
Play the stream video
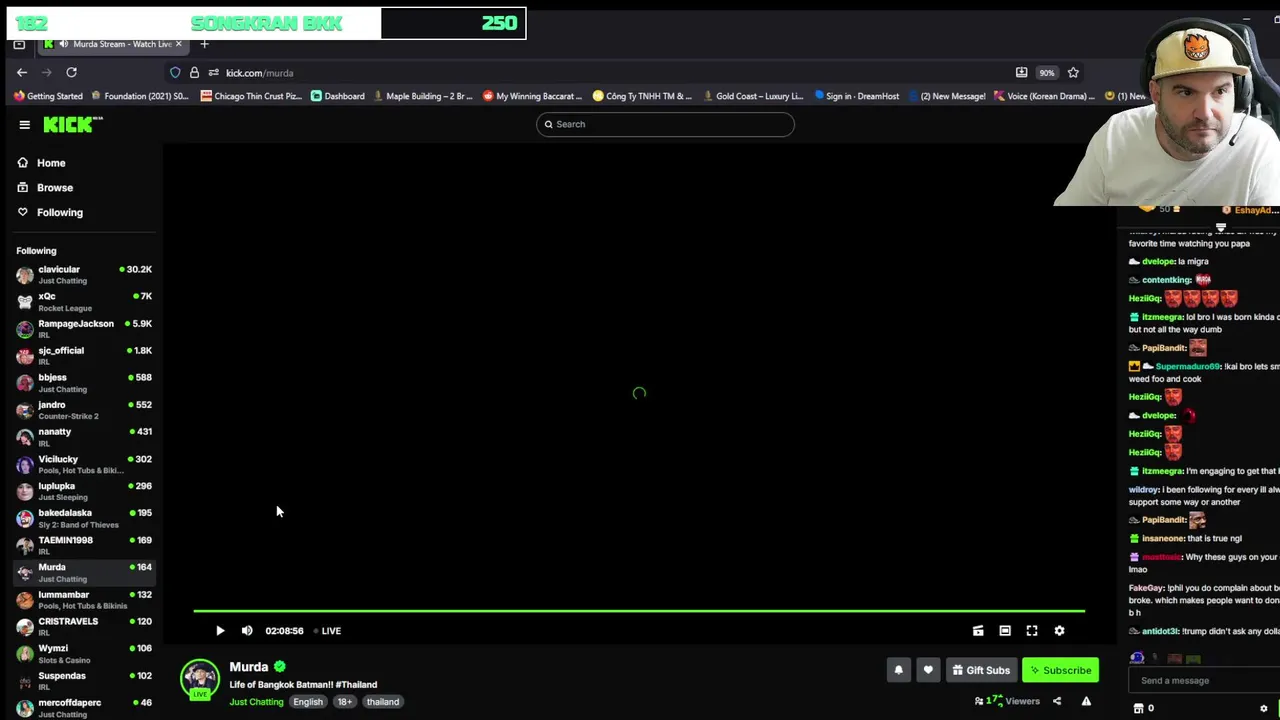tap(220, 631)
